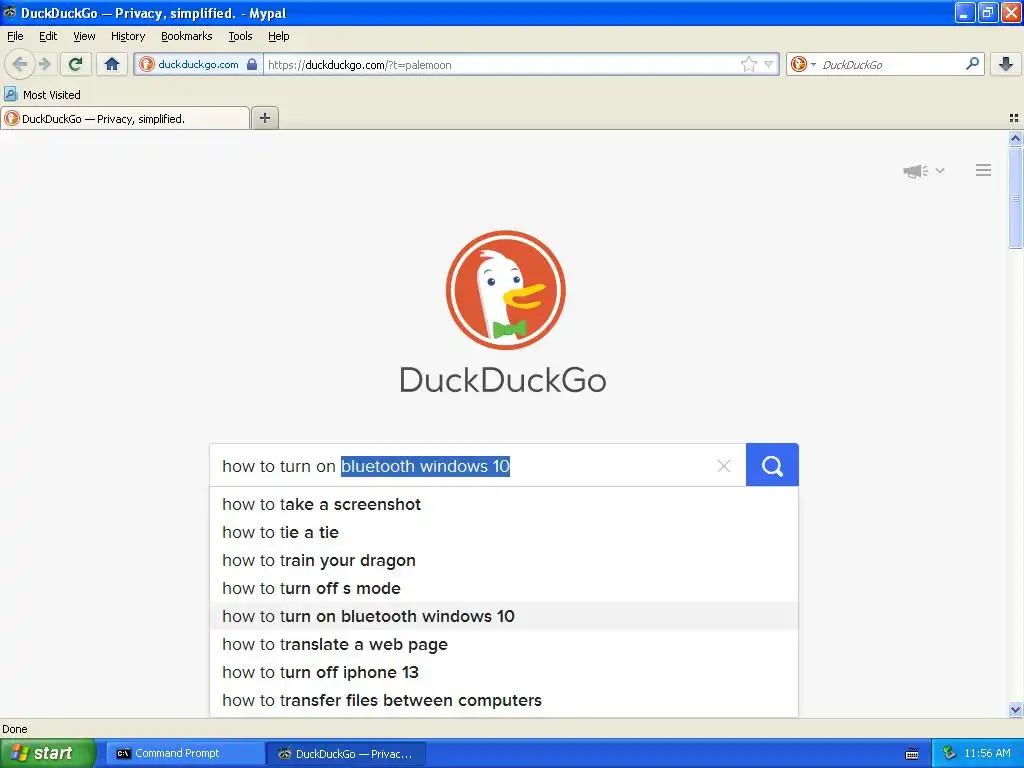Screen dimensions: 1024x768
Task: Open the History menu
Action: [127, 36]
